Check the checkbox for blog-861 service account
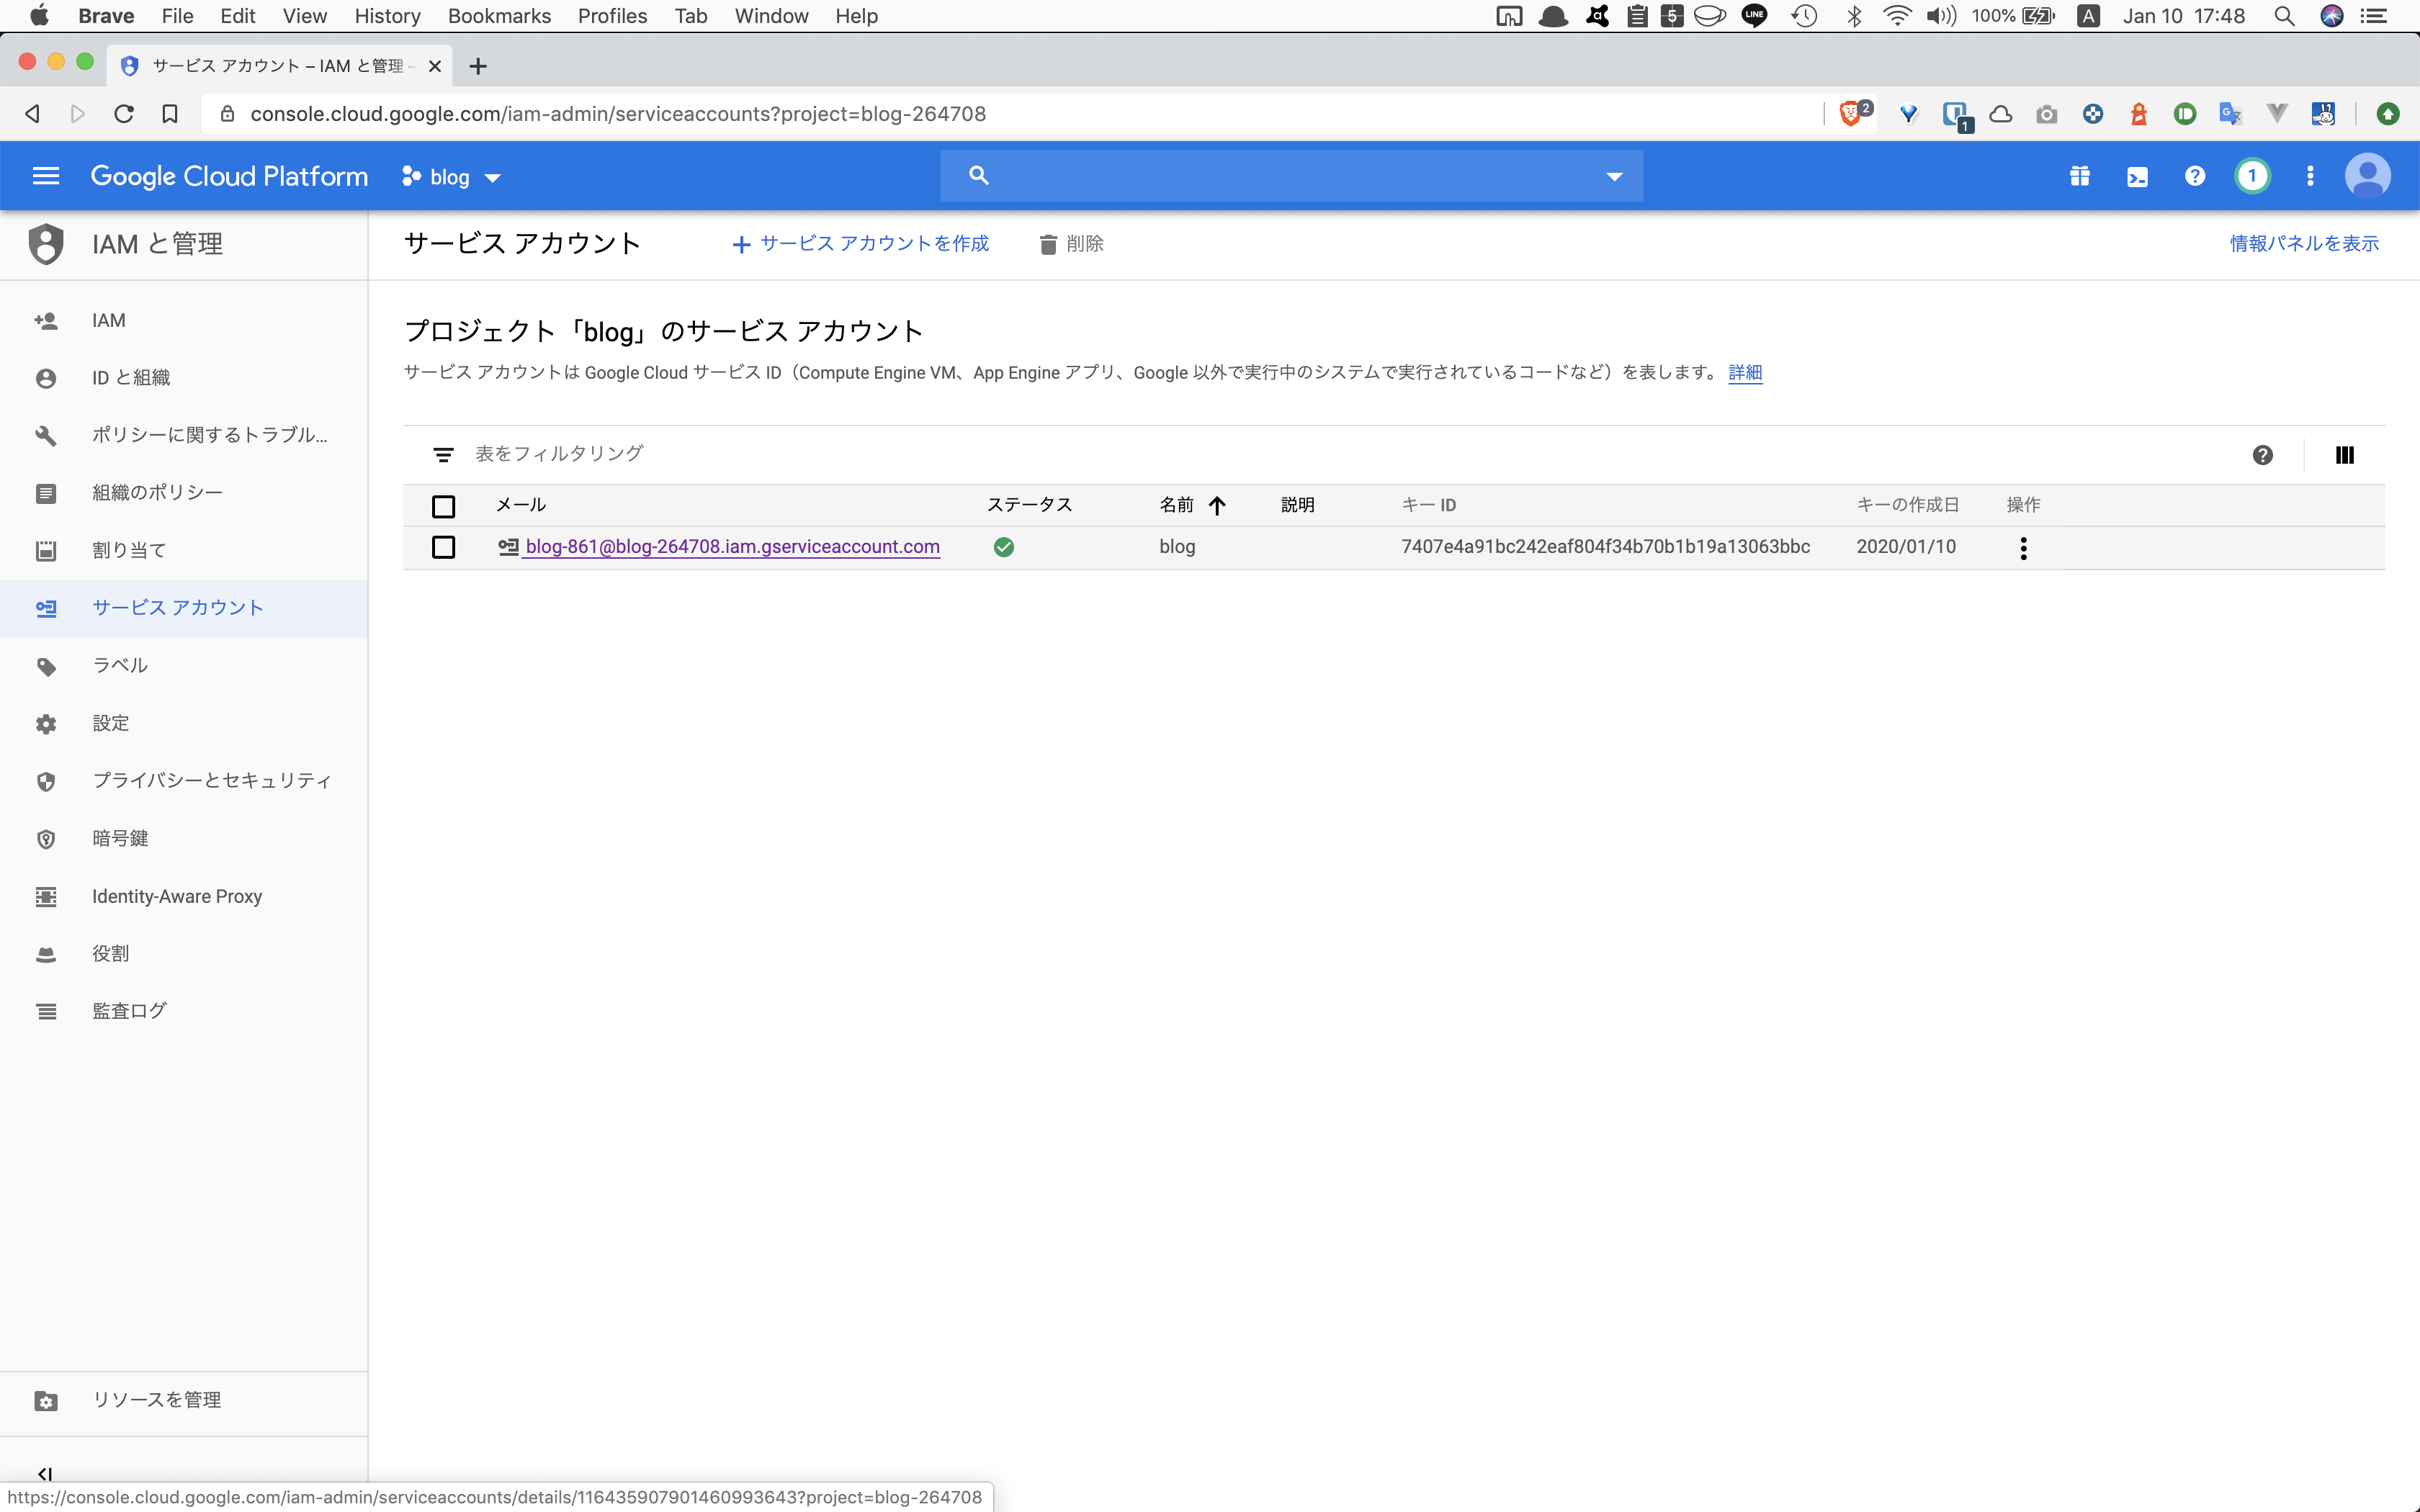2420x1512 pixels. (443, 547)
